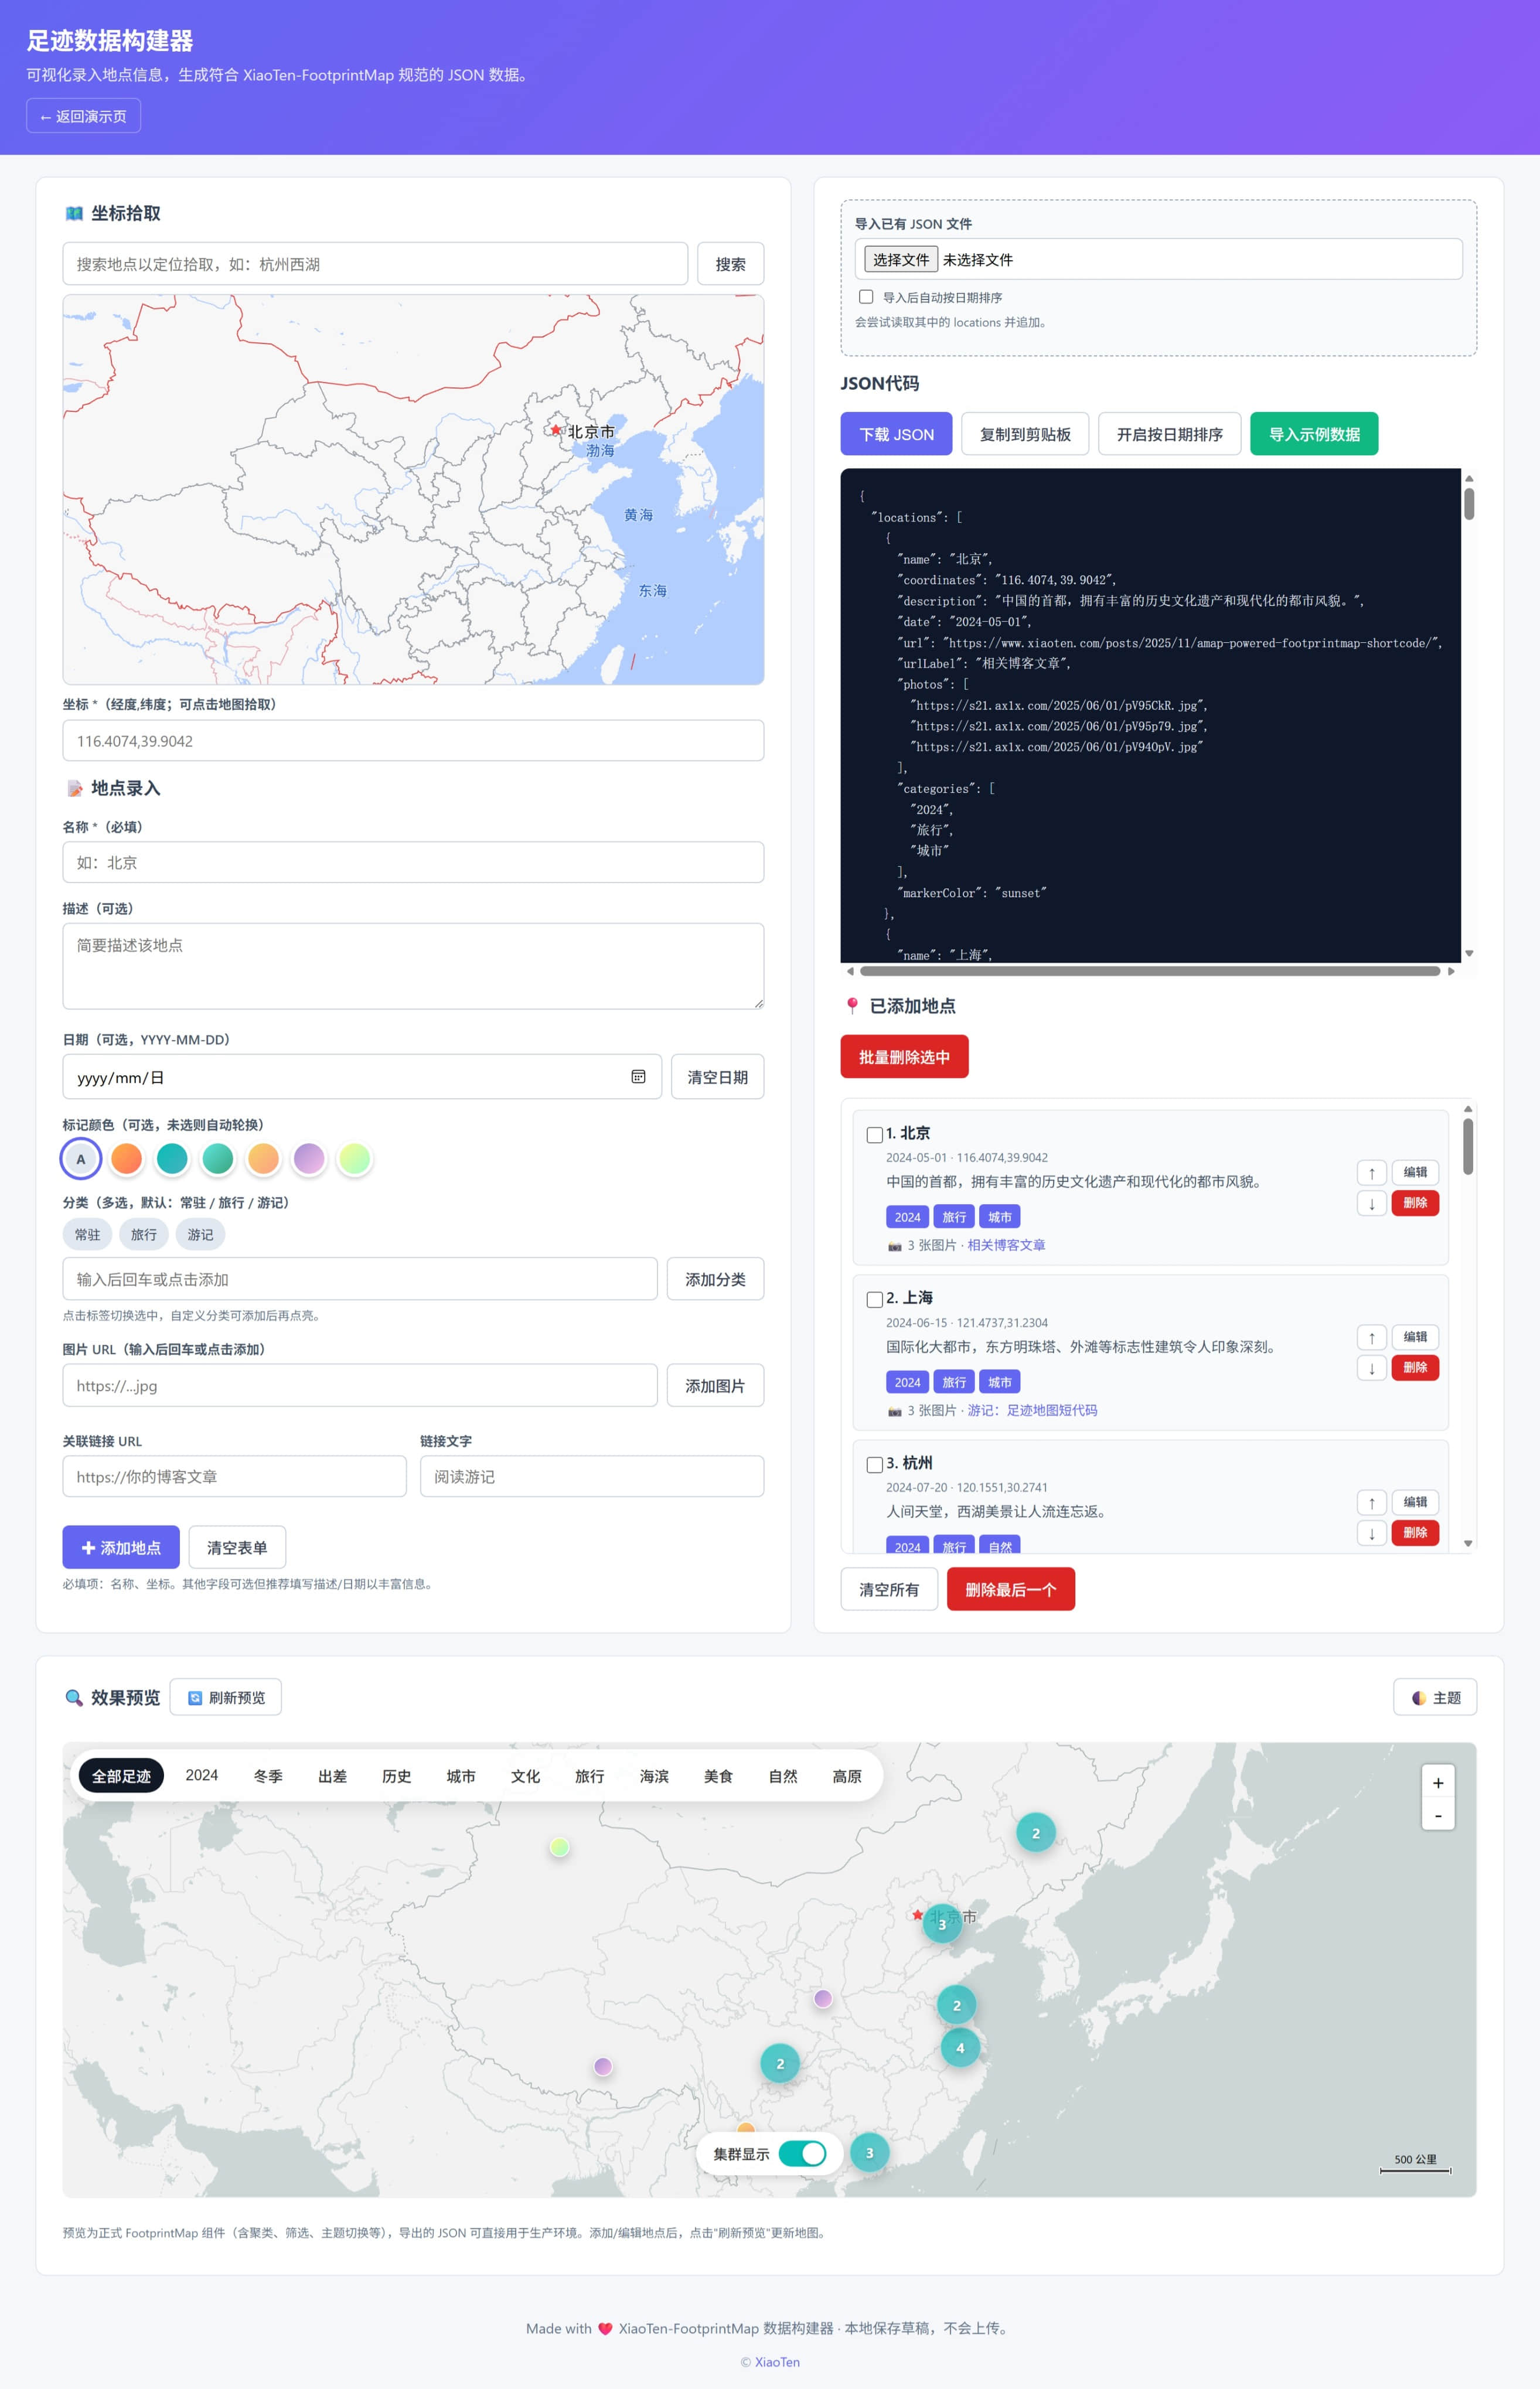Screen dimensions: 1540x2389
Task: Add a new location with 添加地点 button
Action: pyautogui.click(x=120, y=1547)
